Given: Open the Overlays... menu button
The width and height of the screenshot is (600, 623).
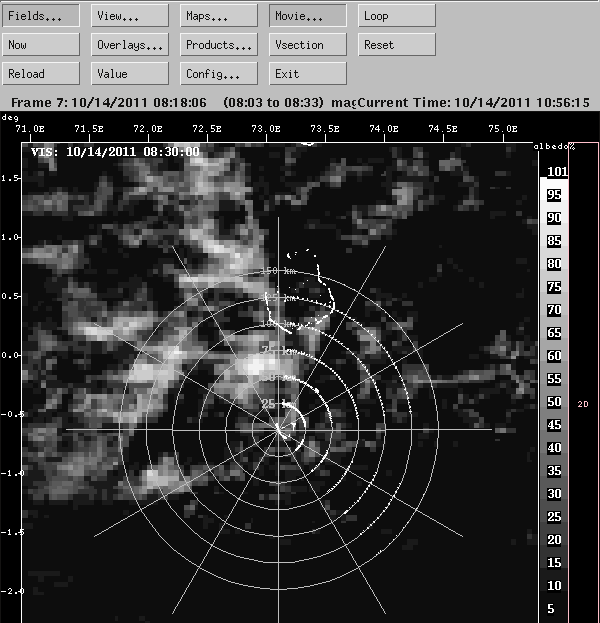Looking at the screenshot, I should click(130, 44).
